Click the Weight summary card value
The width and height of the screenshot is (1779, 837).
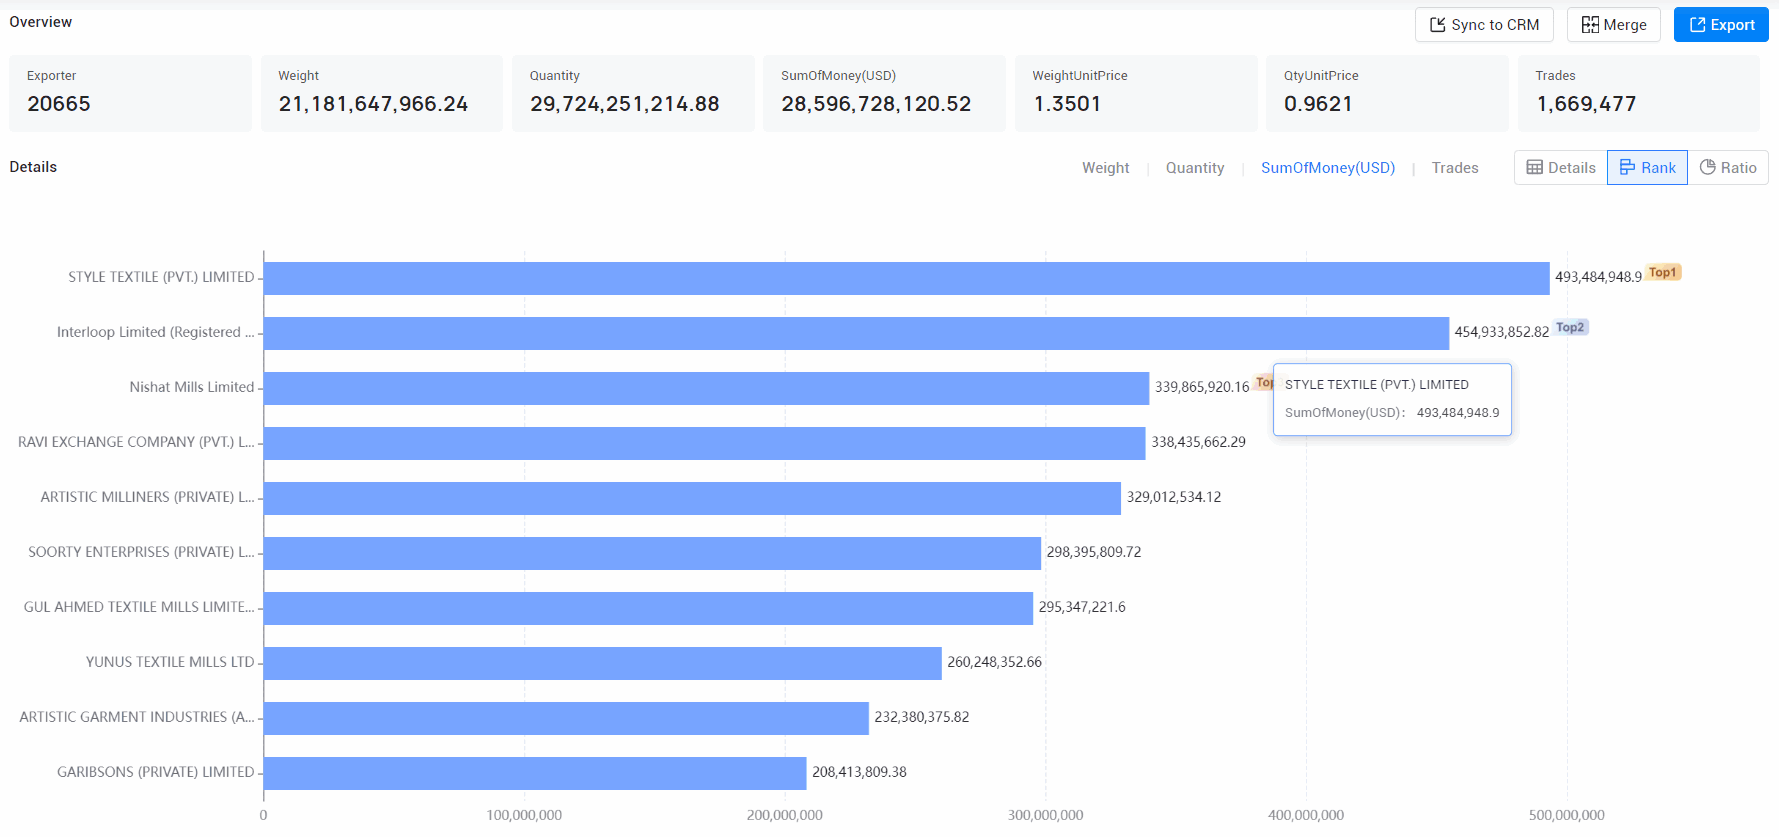tap(373, 104)
